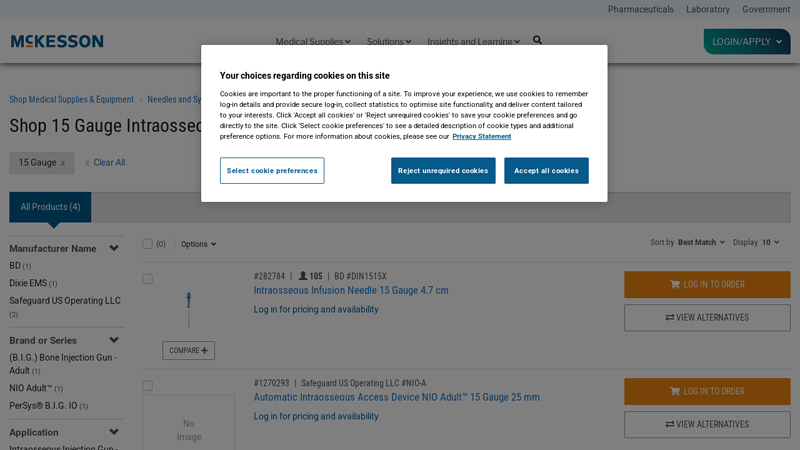Click the McKesson logo

(x=57, y=41)
